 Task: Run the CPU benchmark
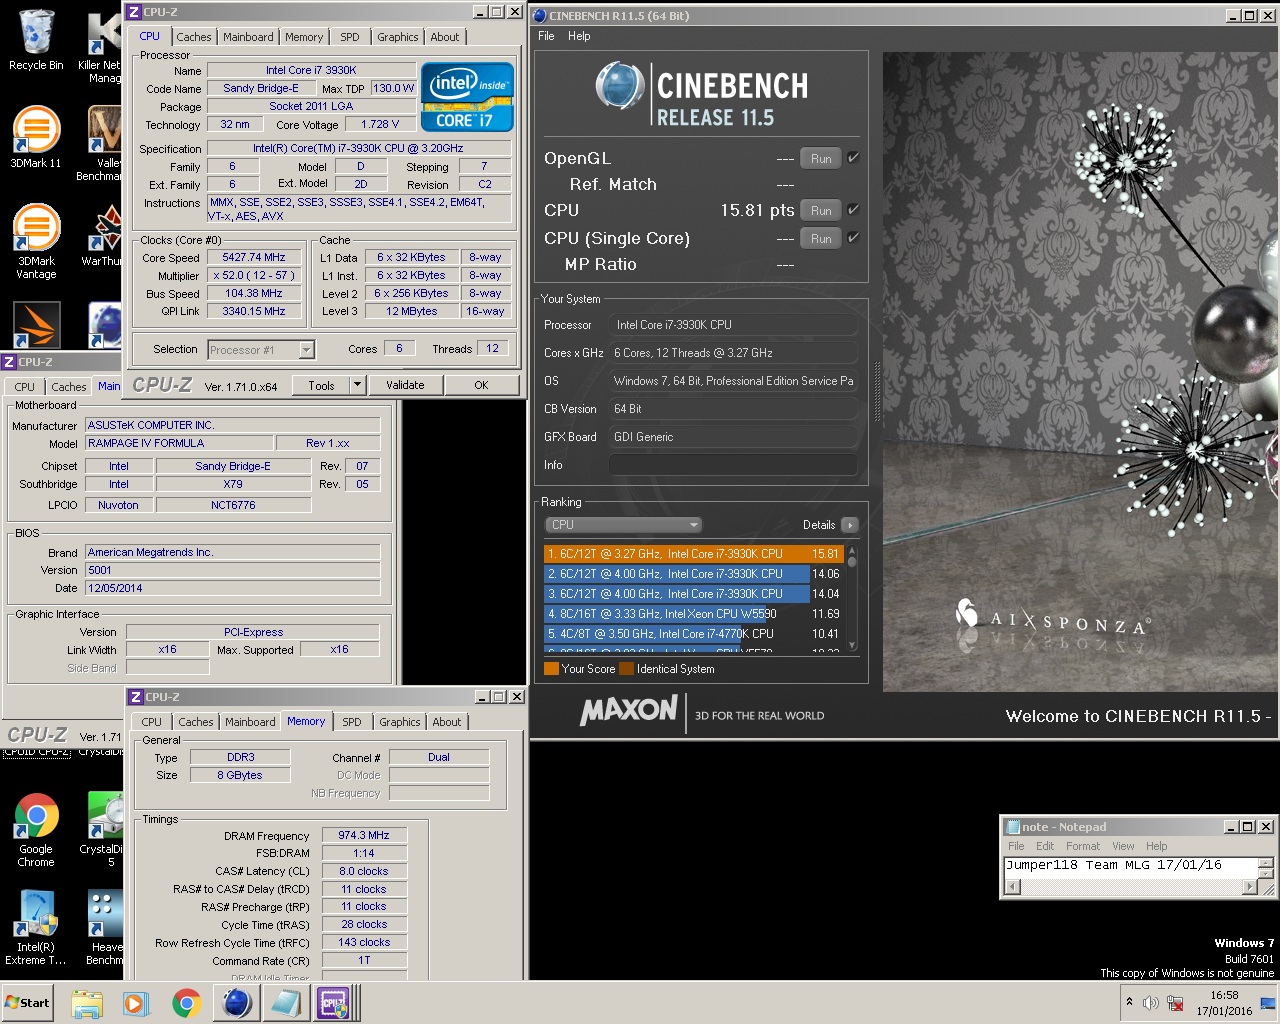pyautogui.click(x=821, y=211)
